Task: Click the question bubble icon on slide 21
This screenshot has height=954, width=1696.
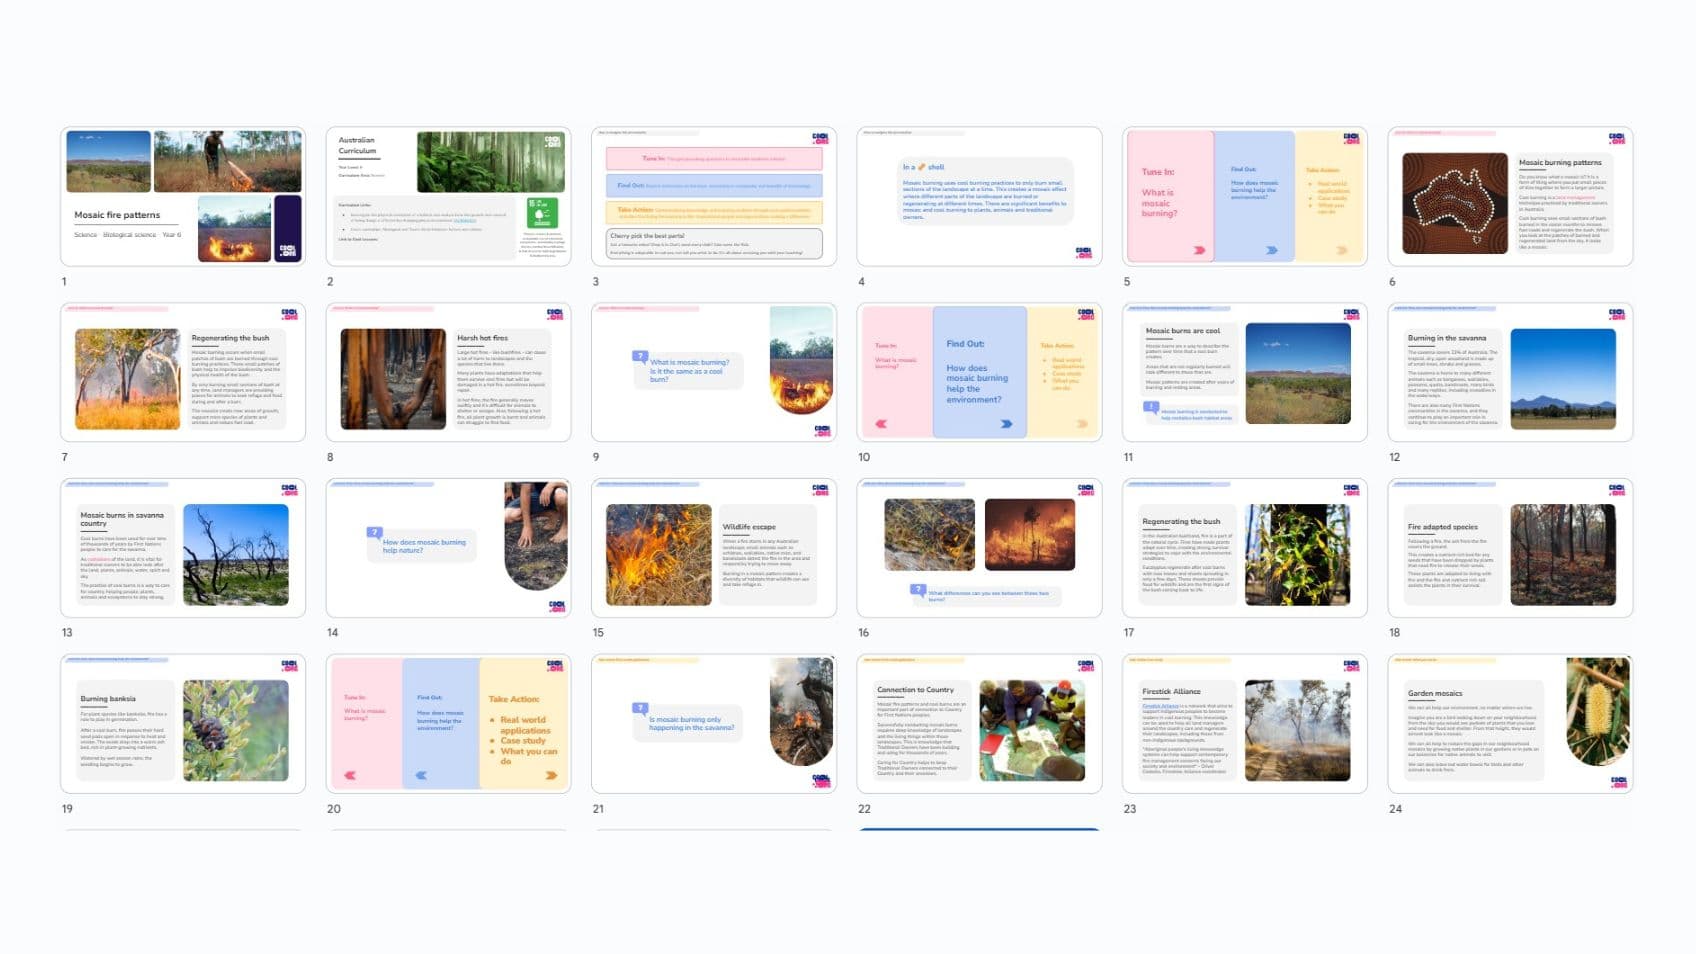Action: [640, 708]
